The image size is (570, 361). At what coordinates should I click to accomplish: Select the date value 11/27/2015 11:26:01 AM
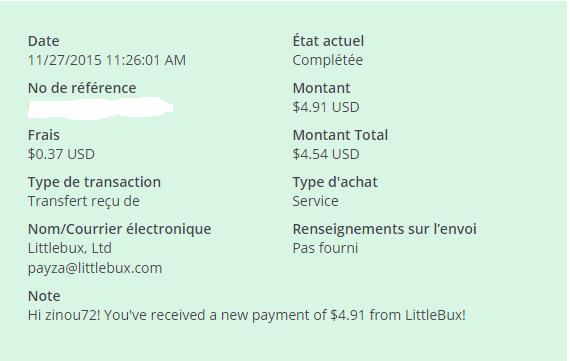pos(107,60)
